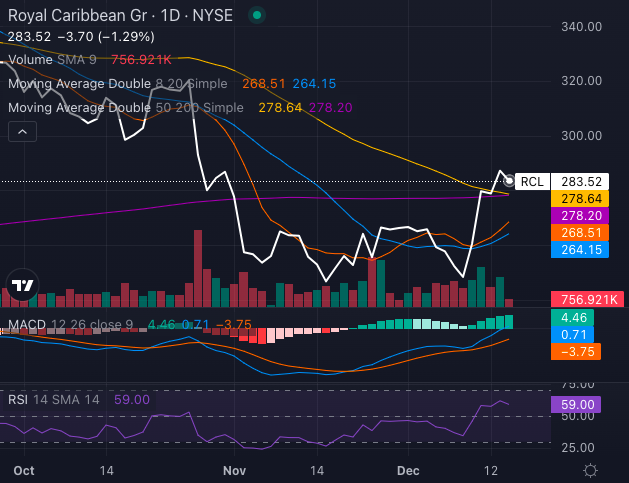Open Volume SMA 9 indicator legend
The image size is (629, 483).
pos(52,60)
